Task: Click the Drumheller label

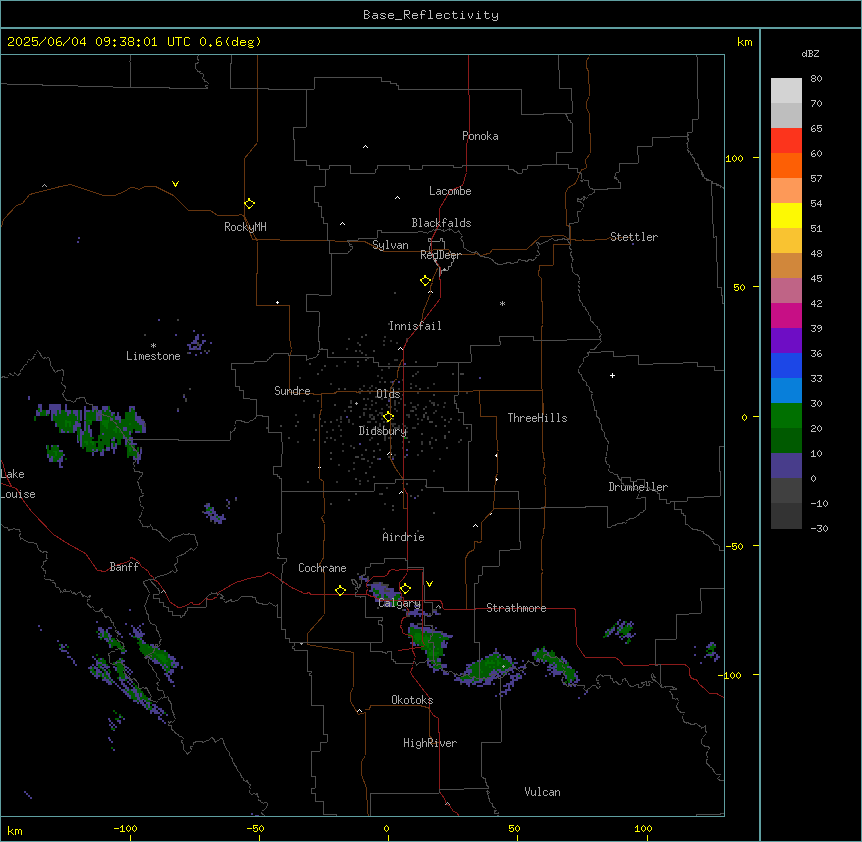Action: [638, 487]
